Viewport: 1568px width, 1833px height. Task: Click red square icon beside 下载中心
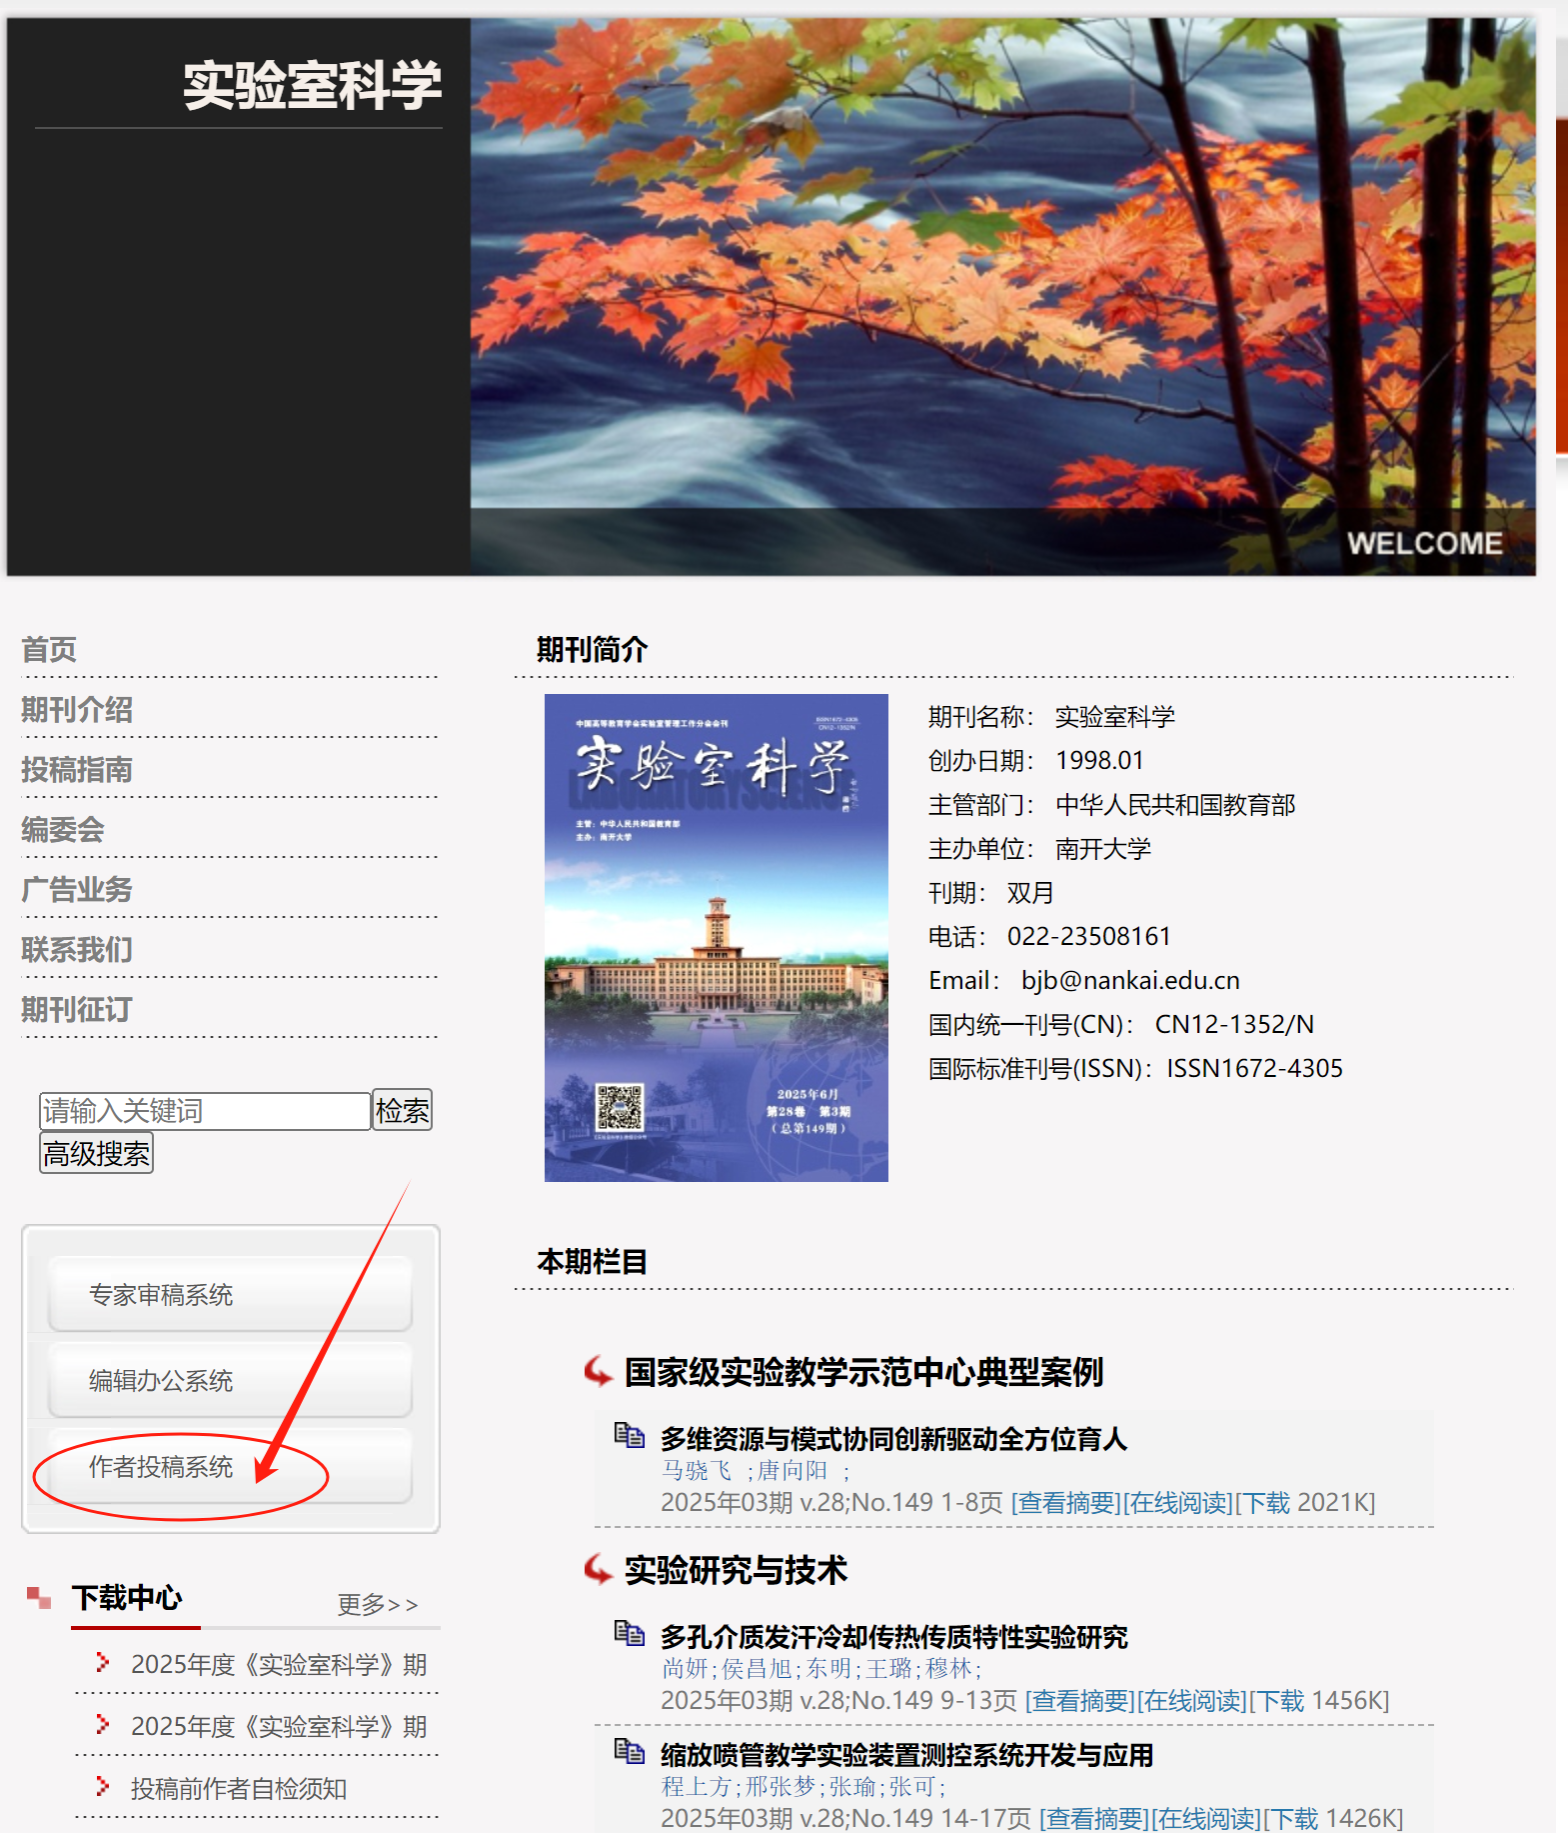tap(39, 1598)
